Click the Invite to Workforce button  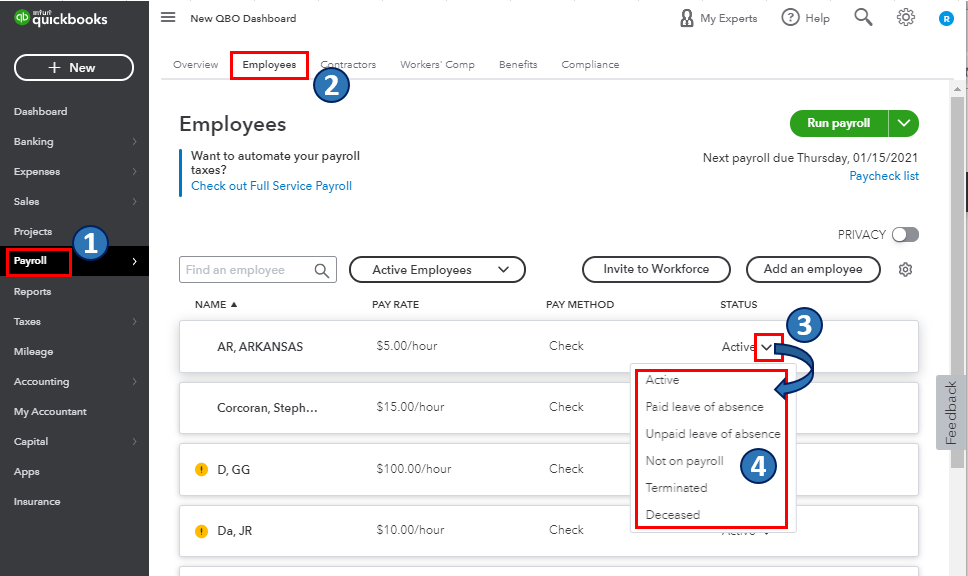pyautogui.click(x=656, y=269)
